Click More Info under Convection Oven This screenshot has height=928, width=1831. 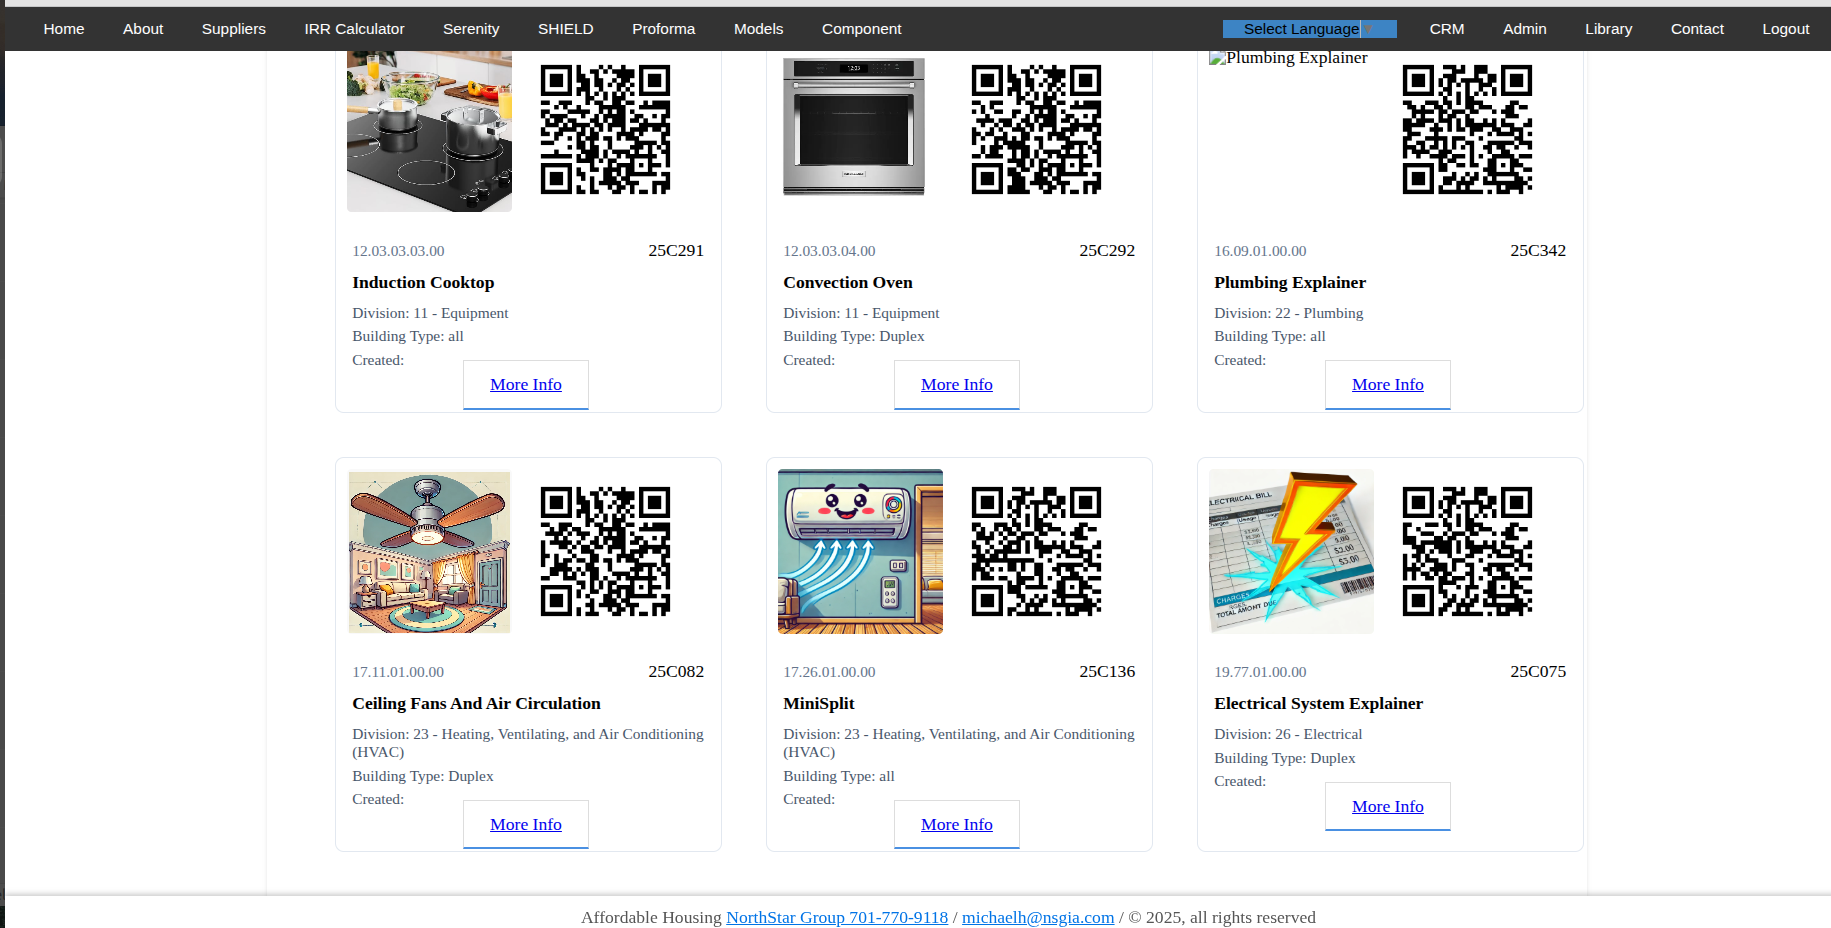956,384
